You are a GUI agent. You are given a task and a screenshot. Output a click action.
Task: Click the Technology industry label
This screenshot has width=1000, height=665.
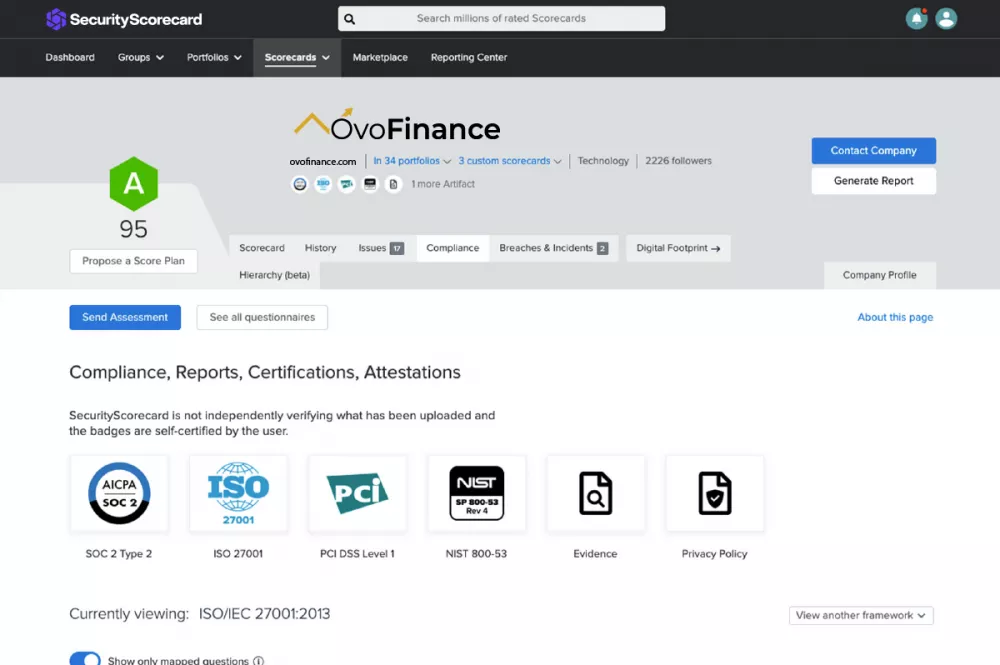(603, 161)
